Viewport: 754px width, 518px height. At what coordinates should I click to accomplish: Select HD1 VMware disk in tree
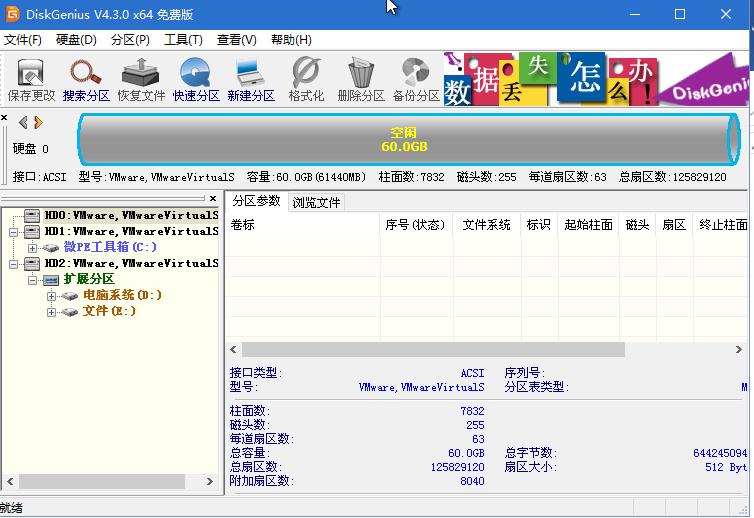(x=131, y=231)
